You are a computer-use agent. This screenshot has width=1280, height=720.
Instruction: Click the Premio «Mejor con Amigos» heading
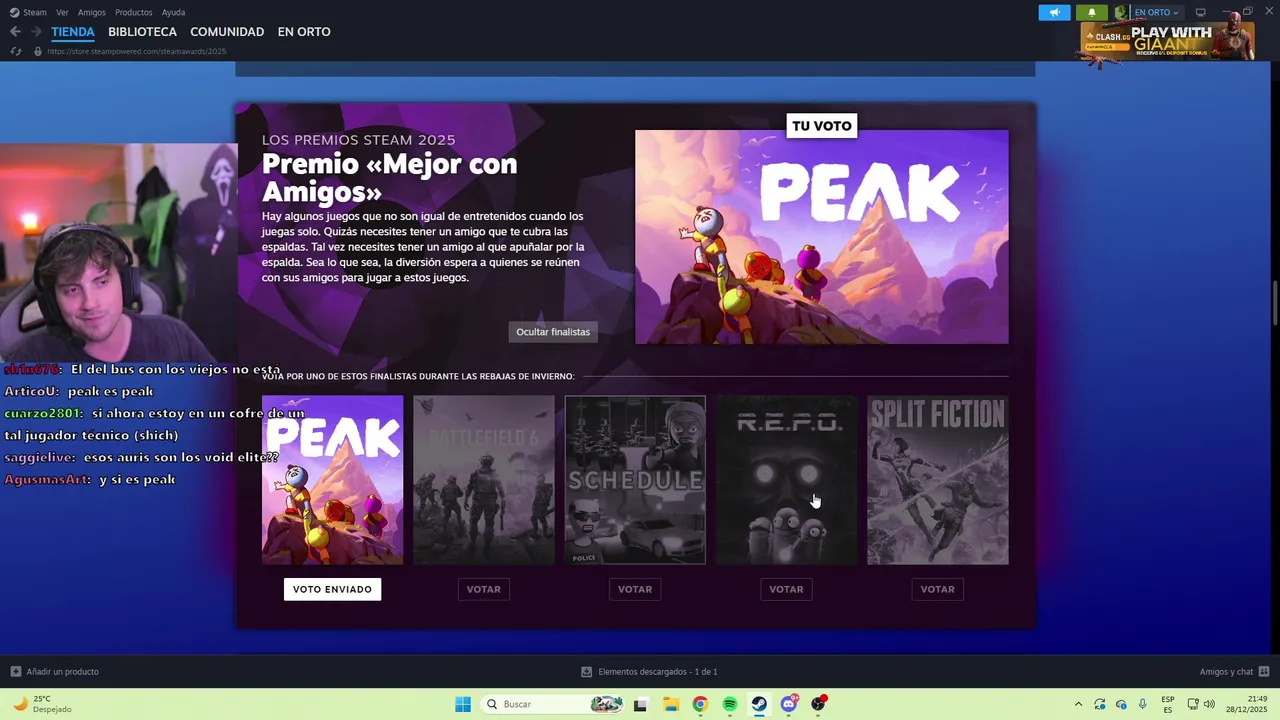389,177
